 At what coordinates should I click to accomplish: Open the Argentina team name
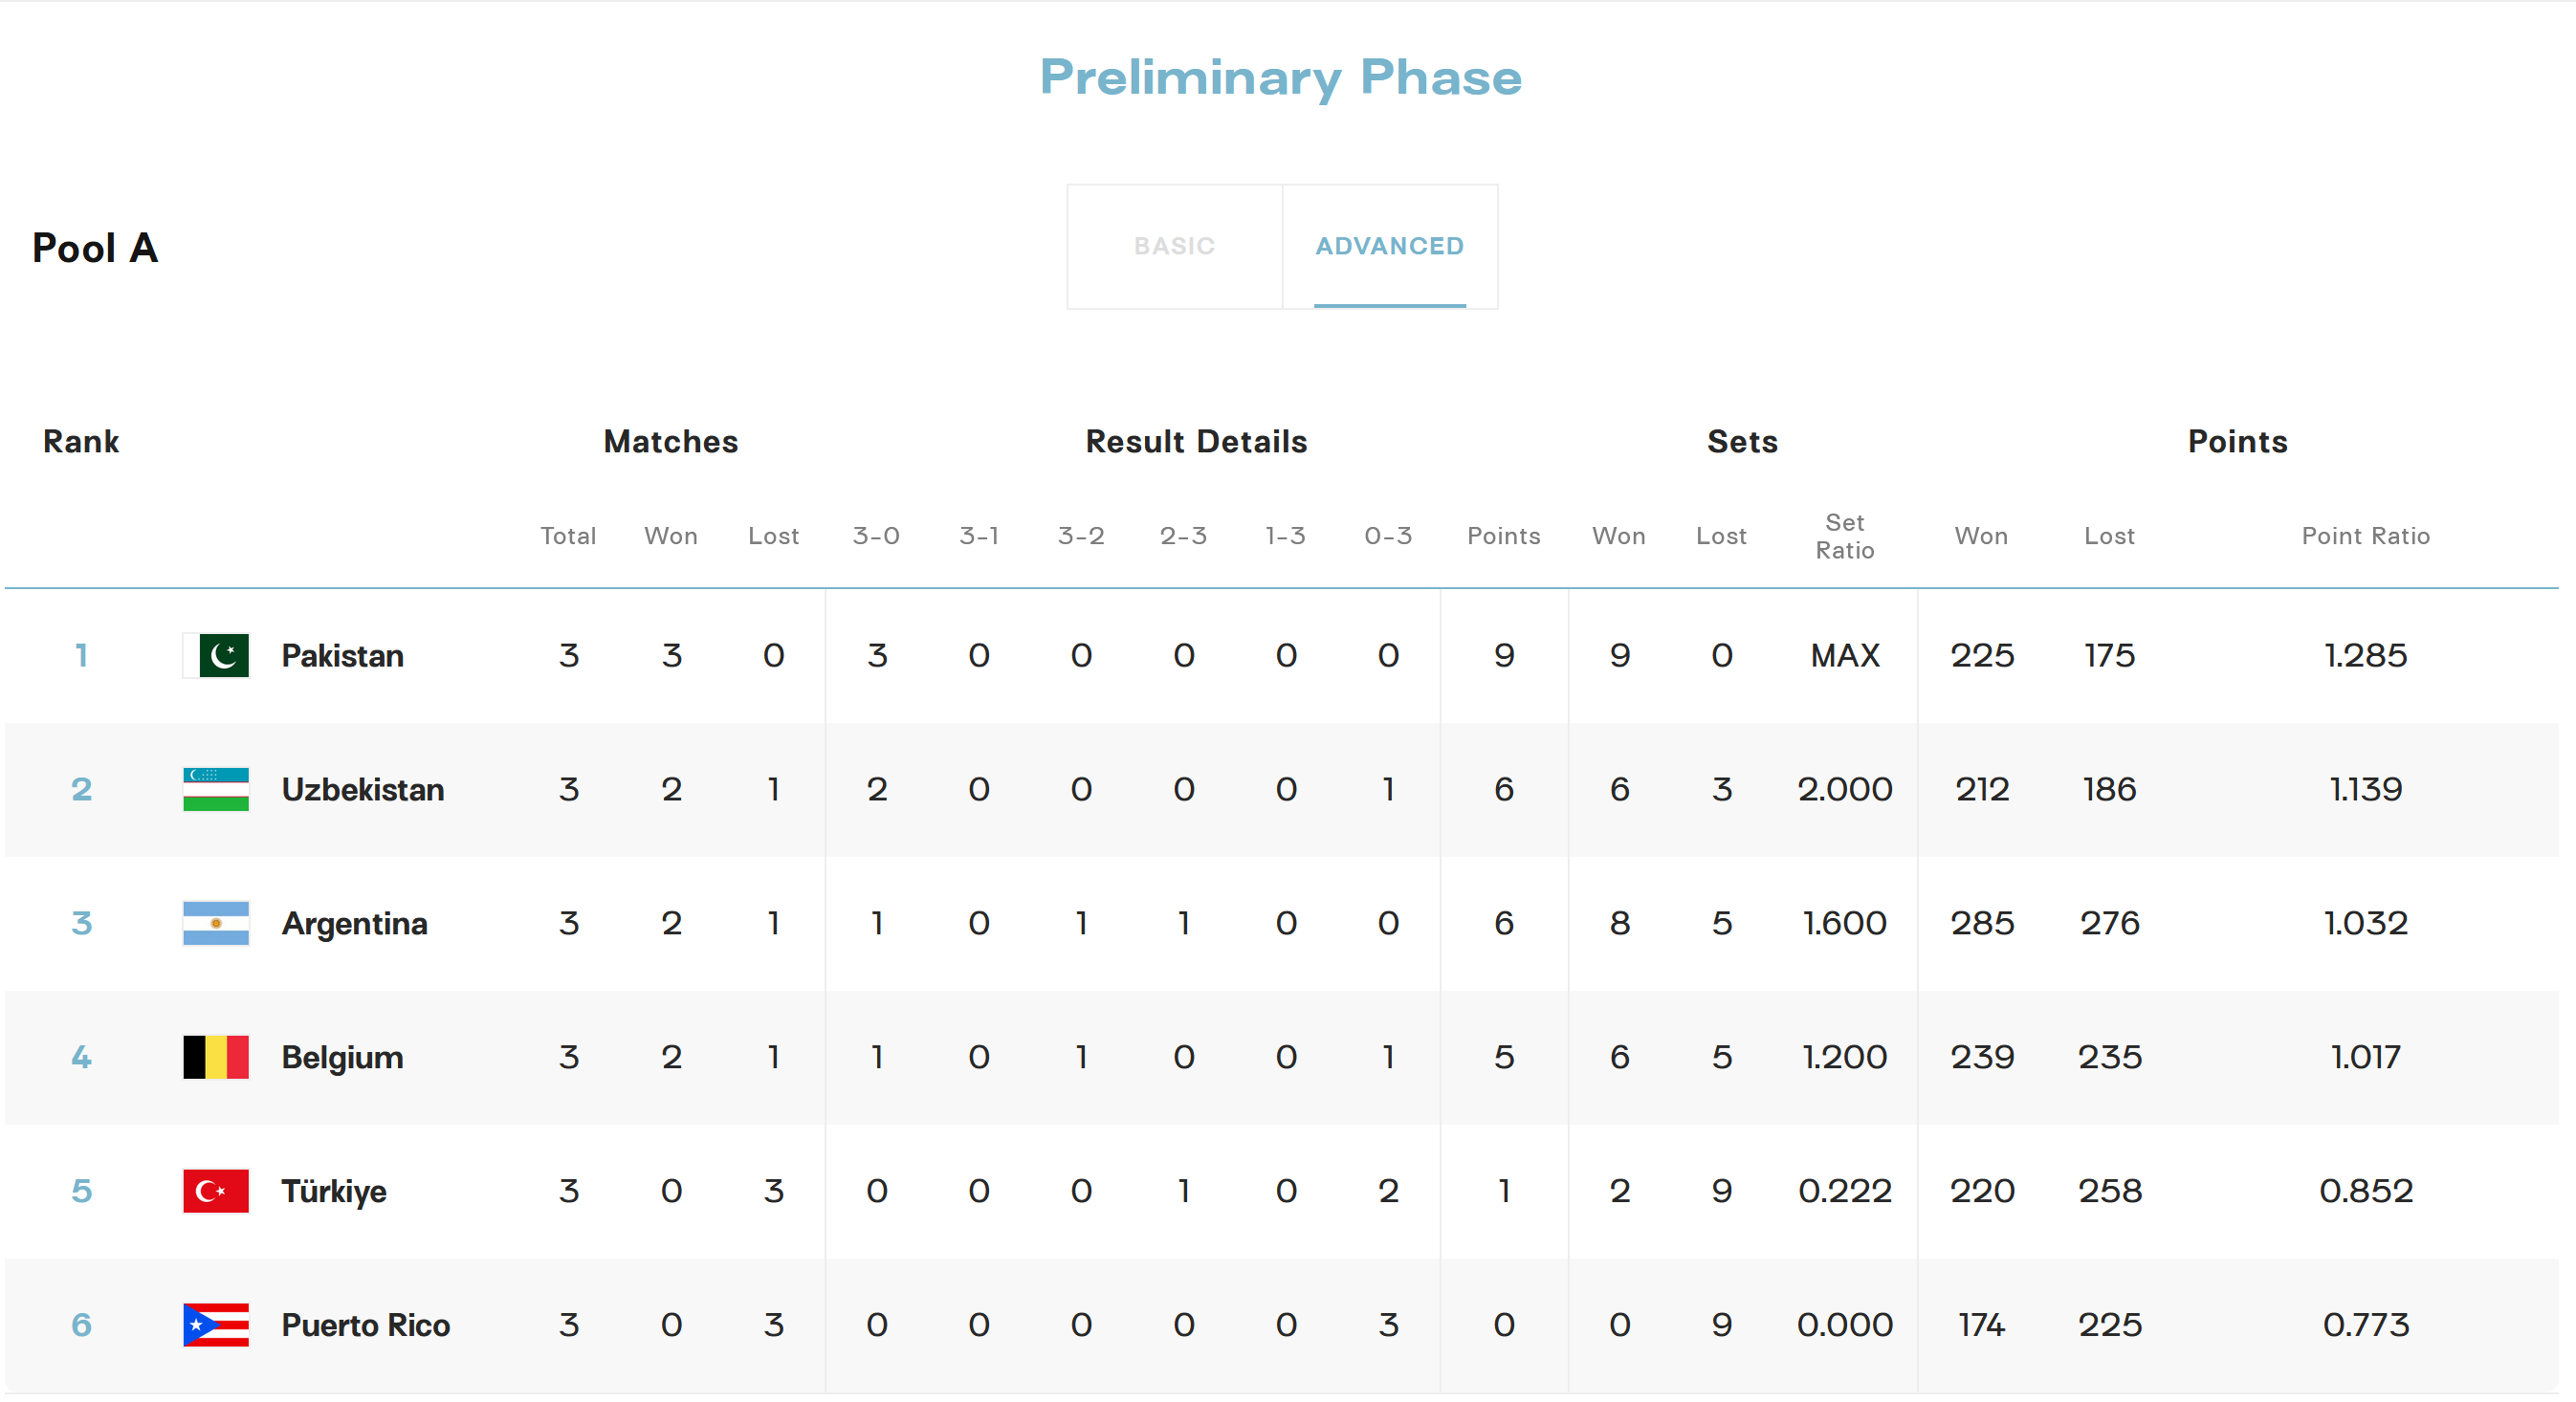coord(354,923)
